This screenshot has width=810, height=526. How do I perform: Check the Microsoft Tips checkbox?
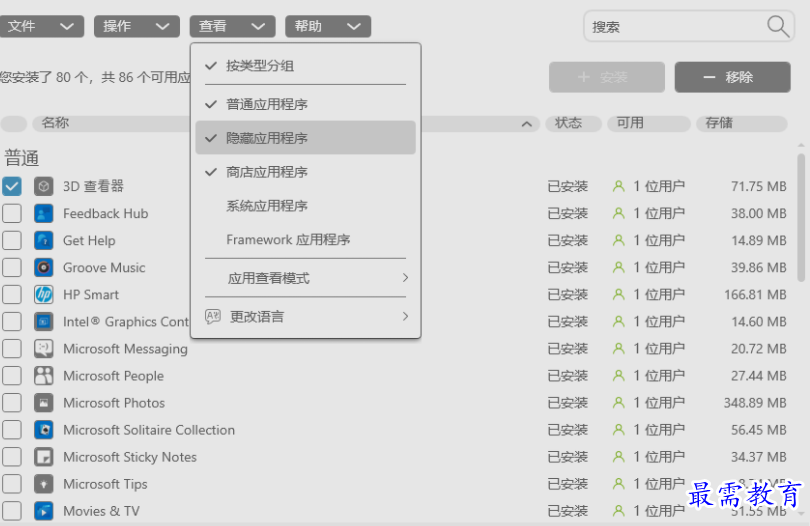click(12, 484)
